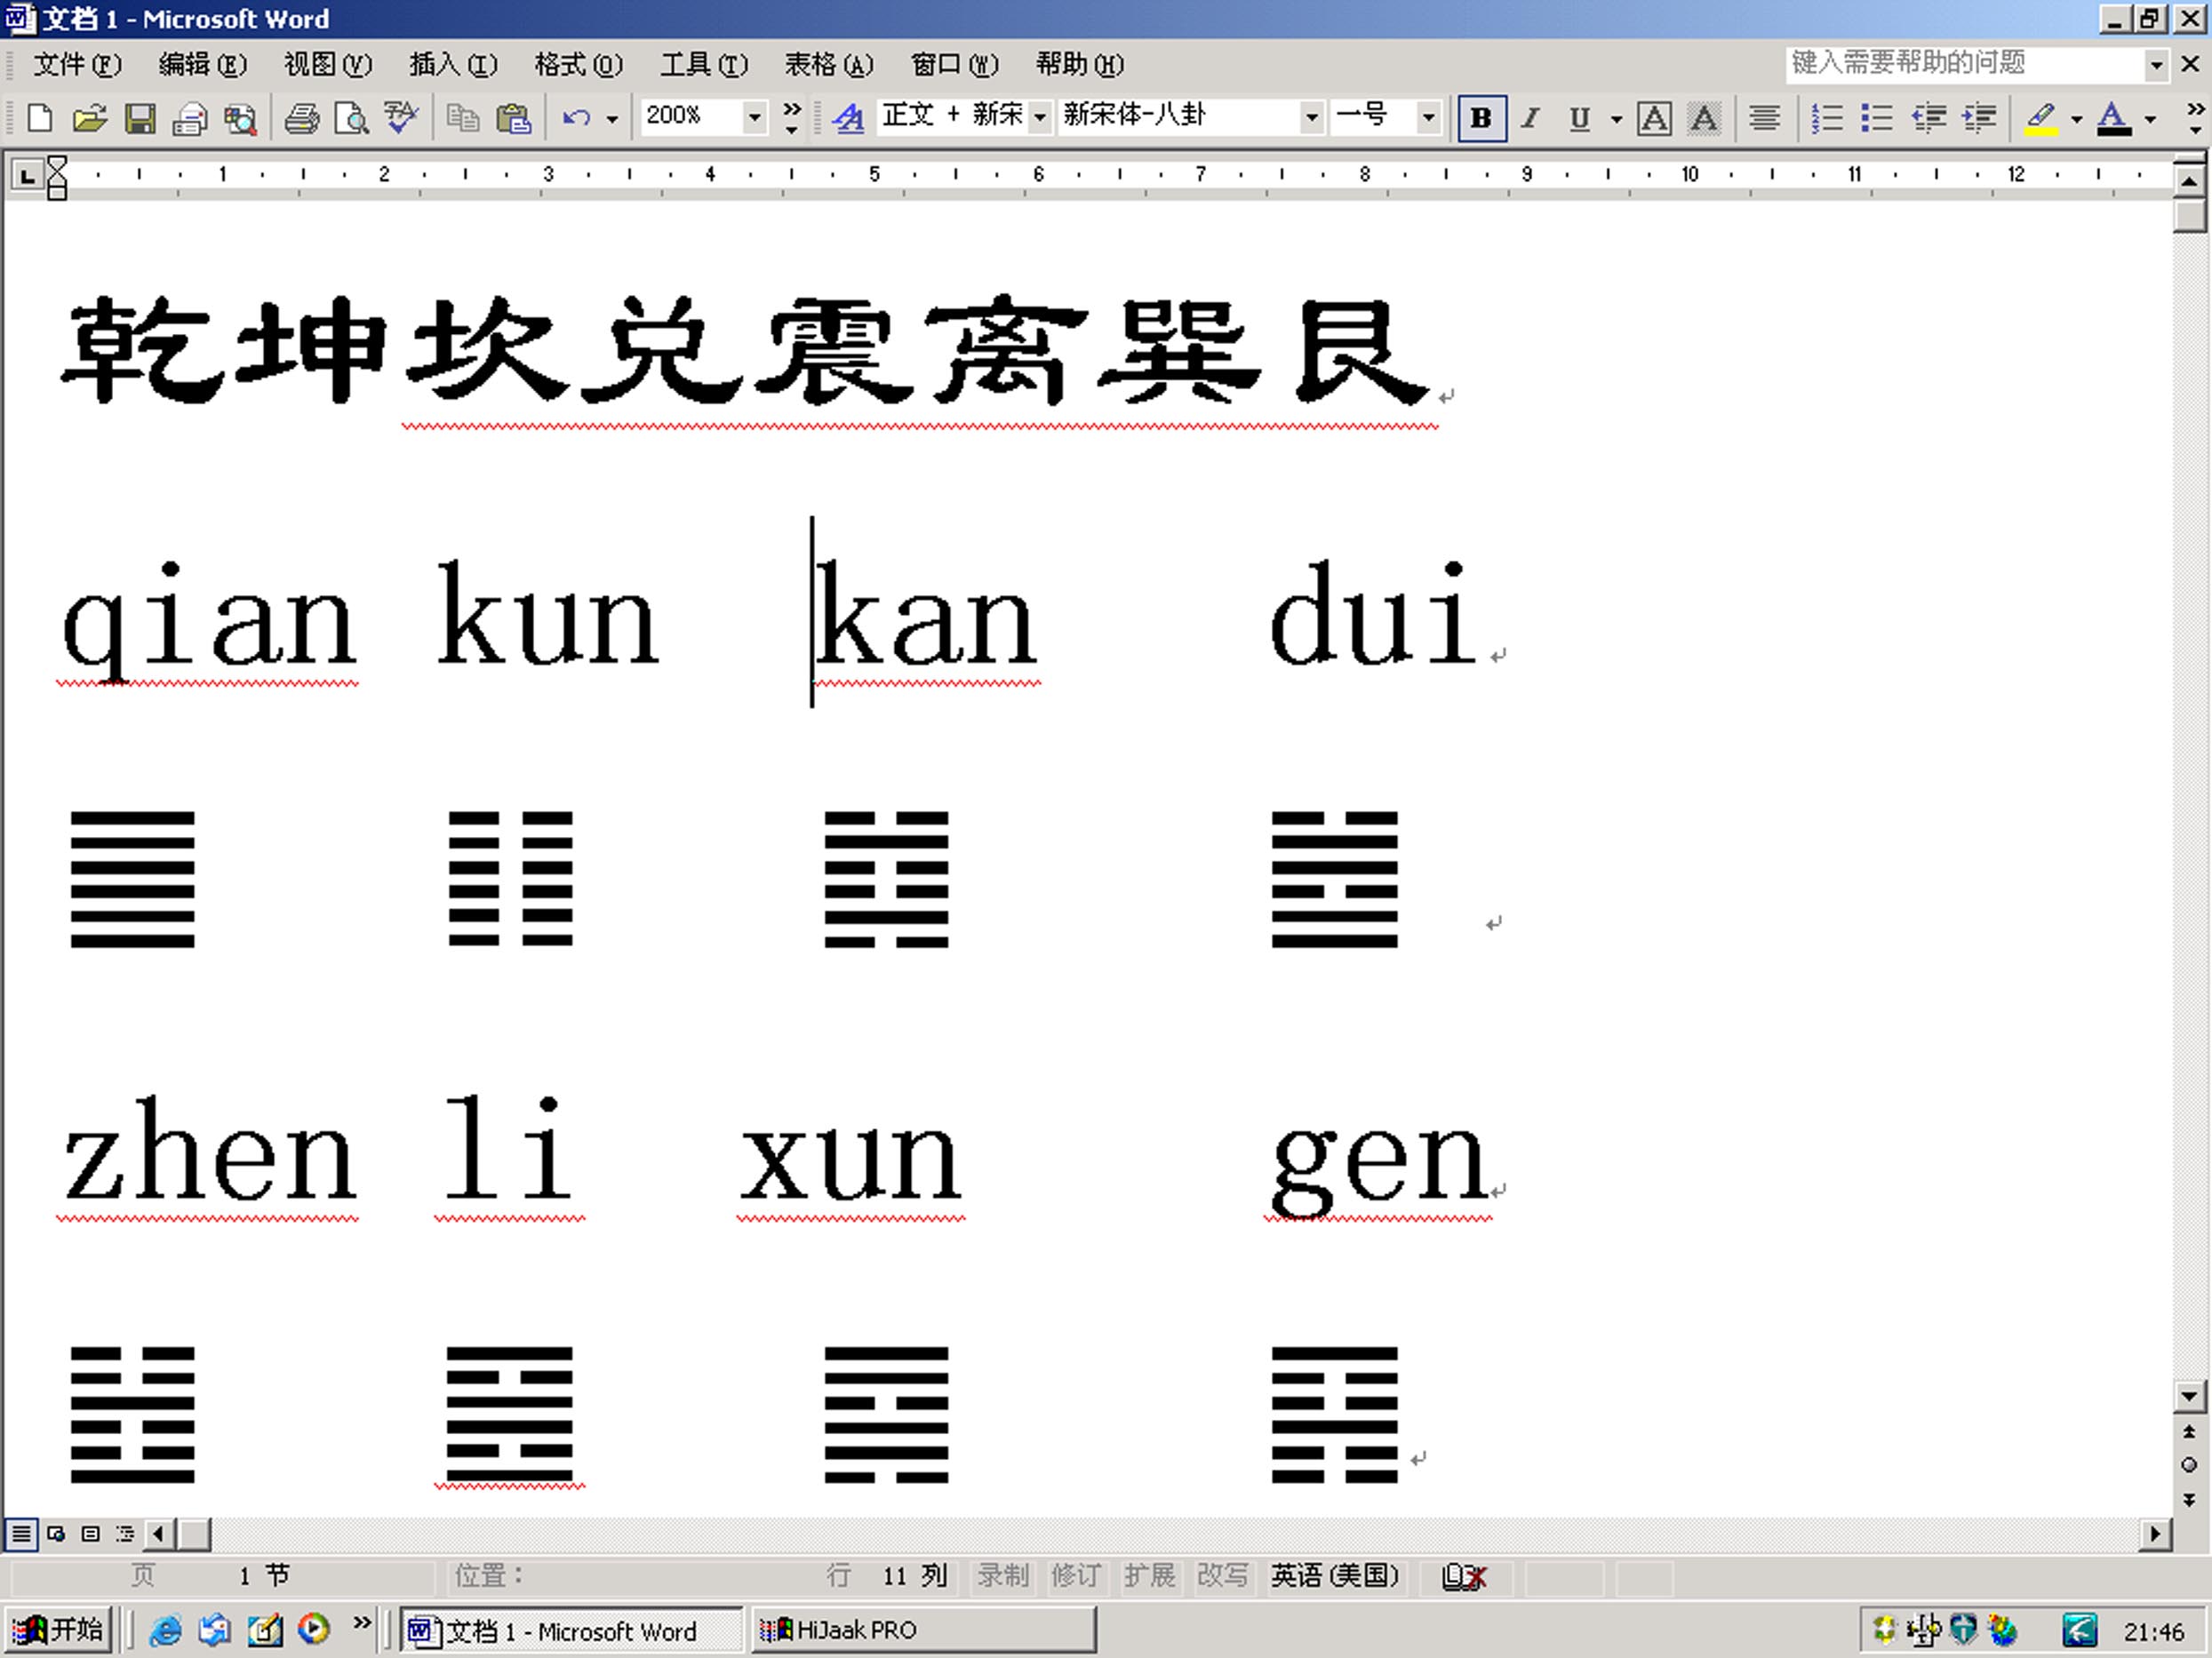
Task: Open the style dropdown 正文 + 新宋
Action: click(x=1040, y=118)
